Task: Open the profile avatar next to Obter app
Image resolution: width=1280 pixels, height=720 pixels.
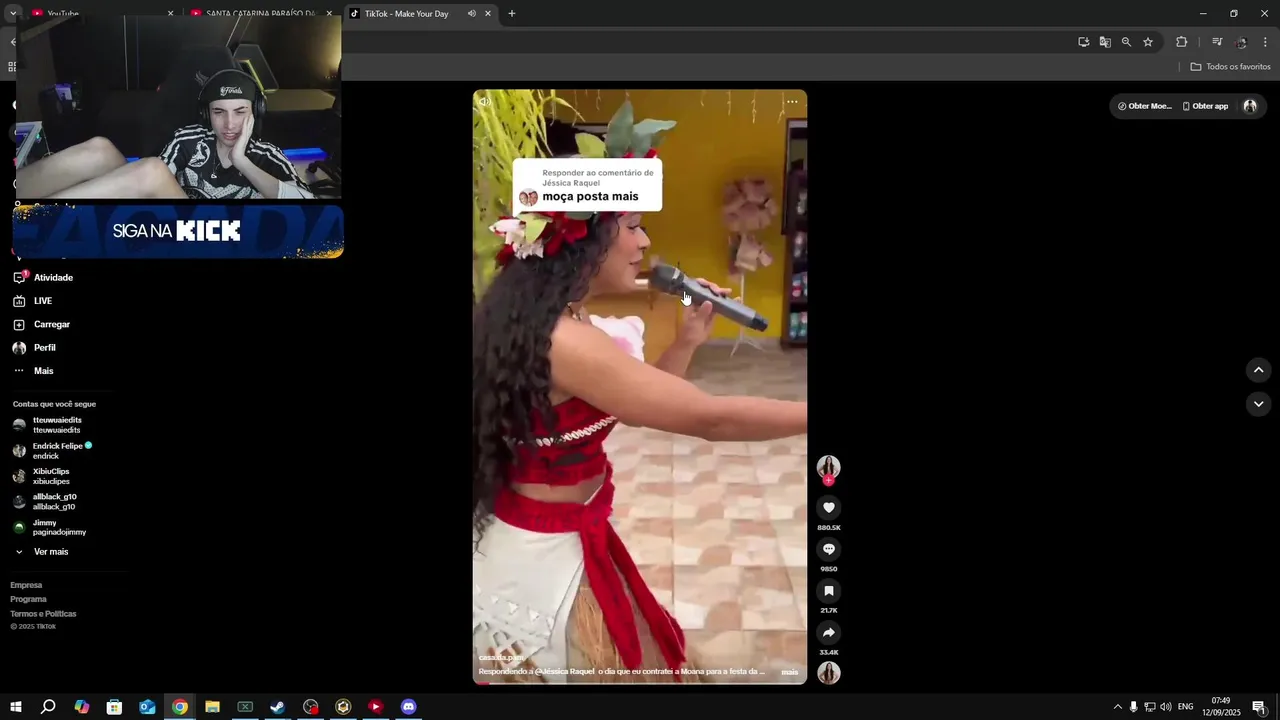Action: tap(1250, 106)
